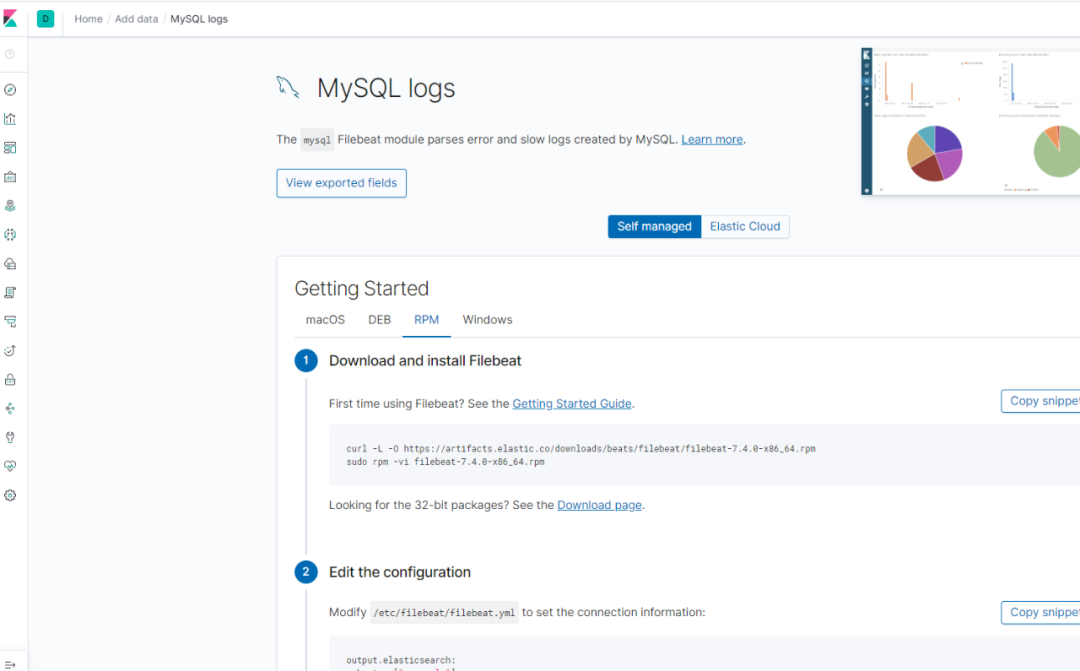Copy snippet for Edit the configuration

(x=1041, y=612)
